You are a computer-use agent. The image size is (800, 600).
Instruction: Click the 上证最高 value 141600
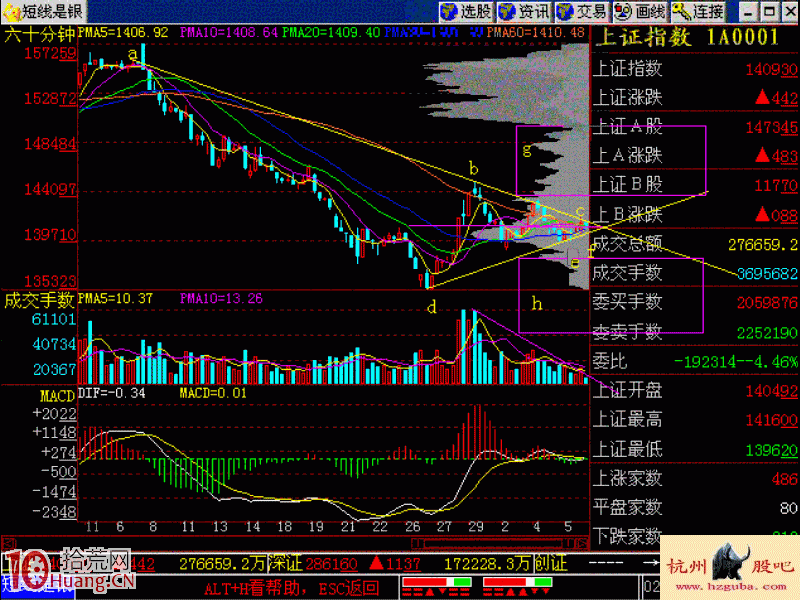(771, 420)
